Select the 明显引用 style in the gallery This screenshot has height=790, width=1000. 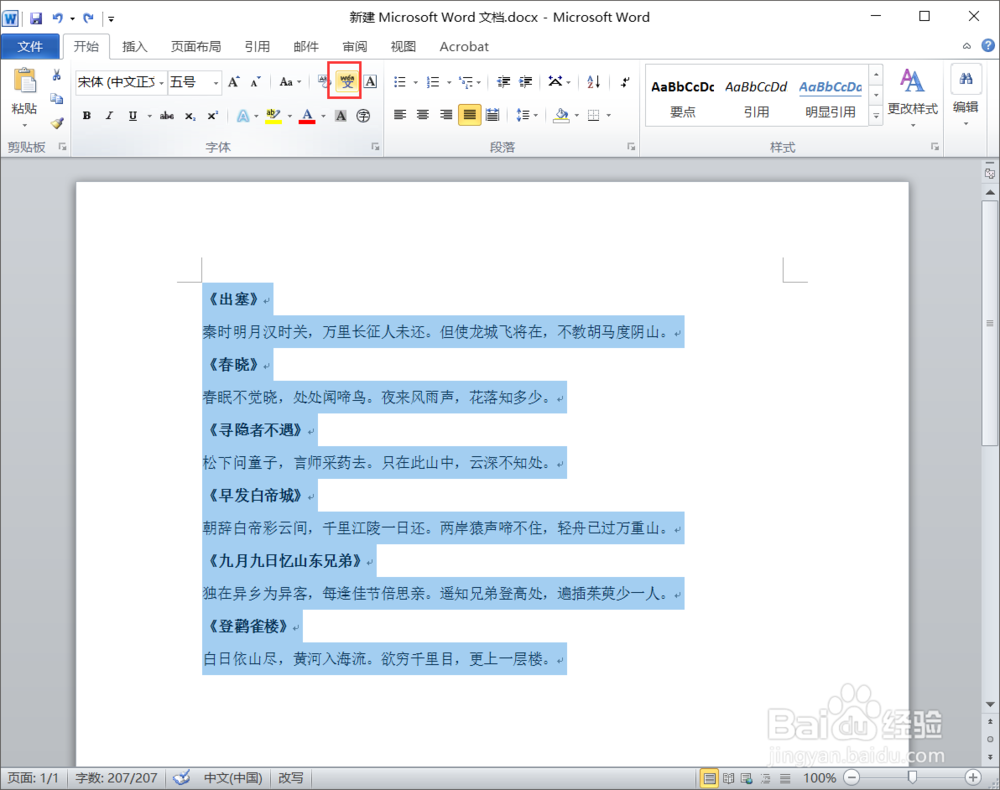click(x=830, y=95)
